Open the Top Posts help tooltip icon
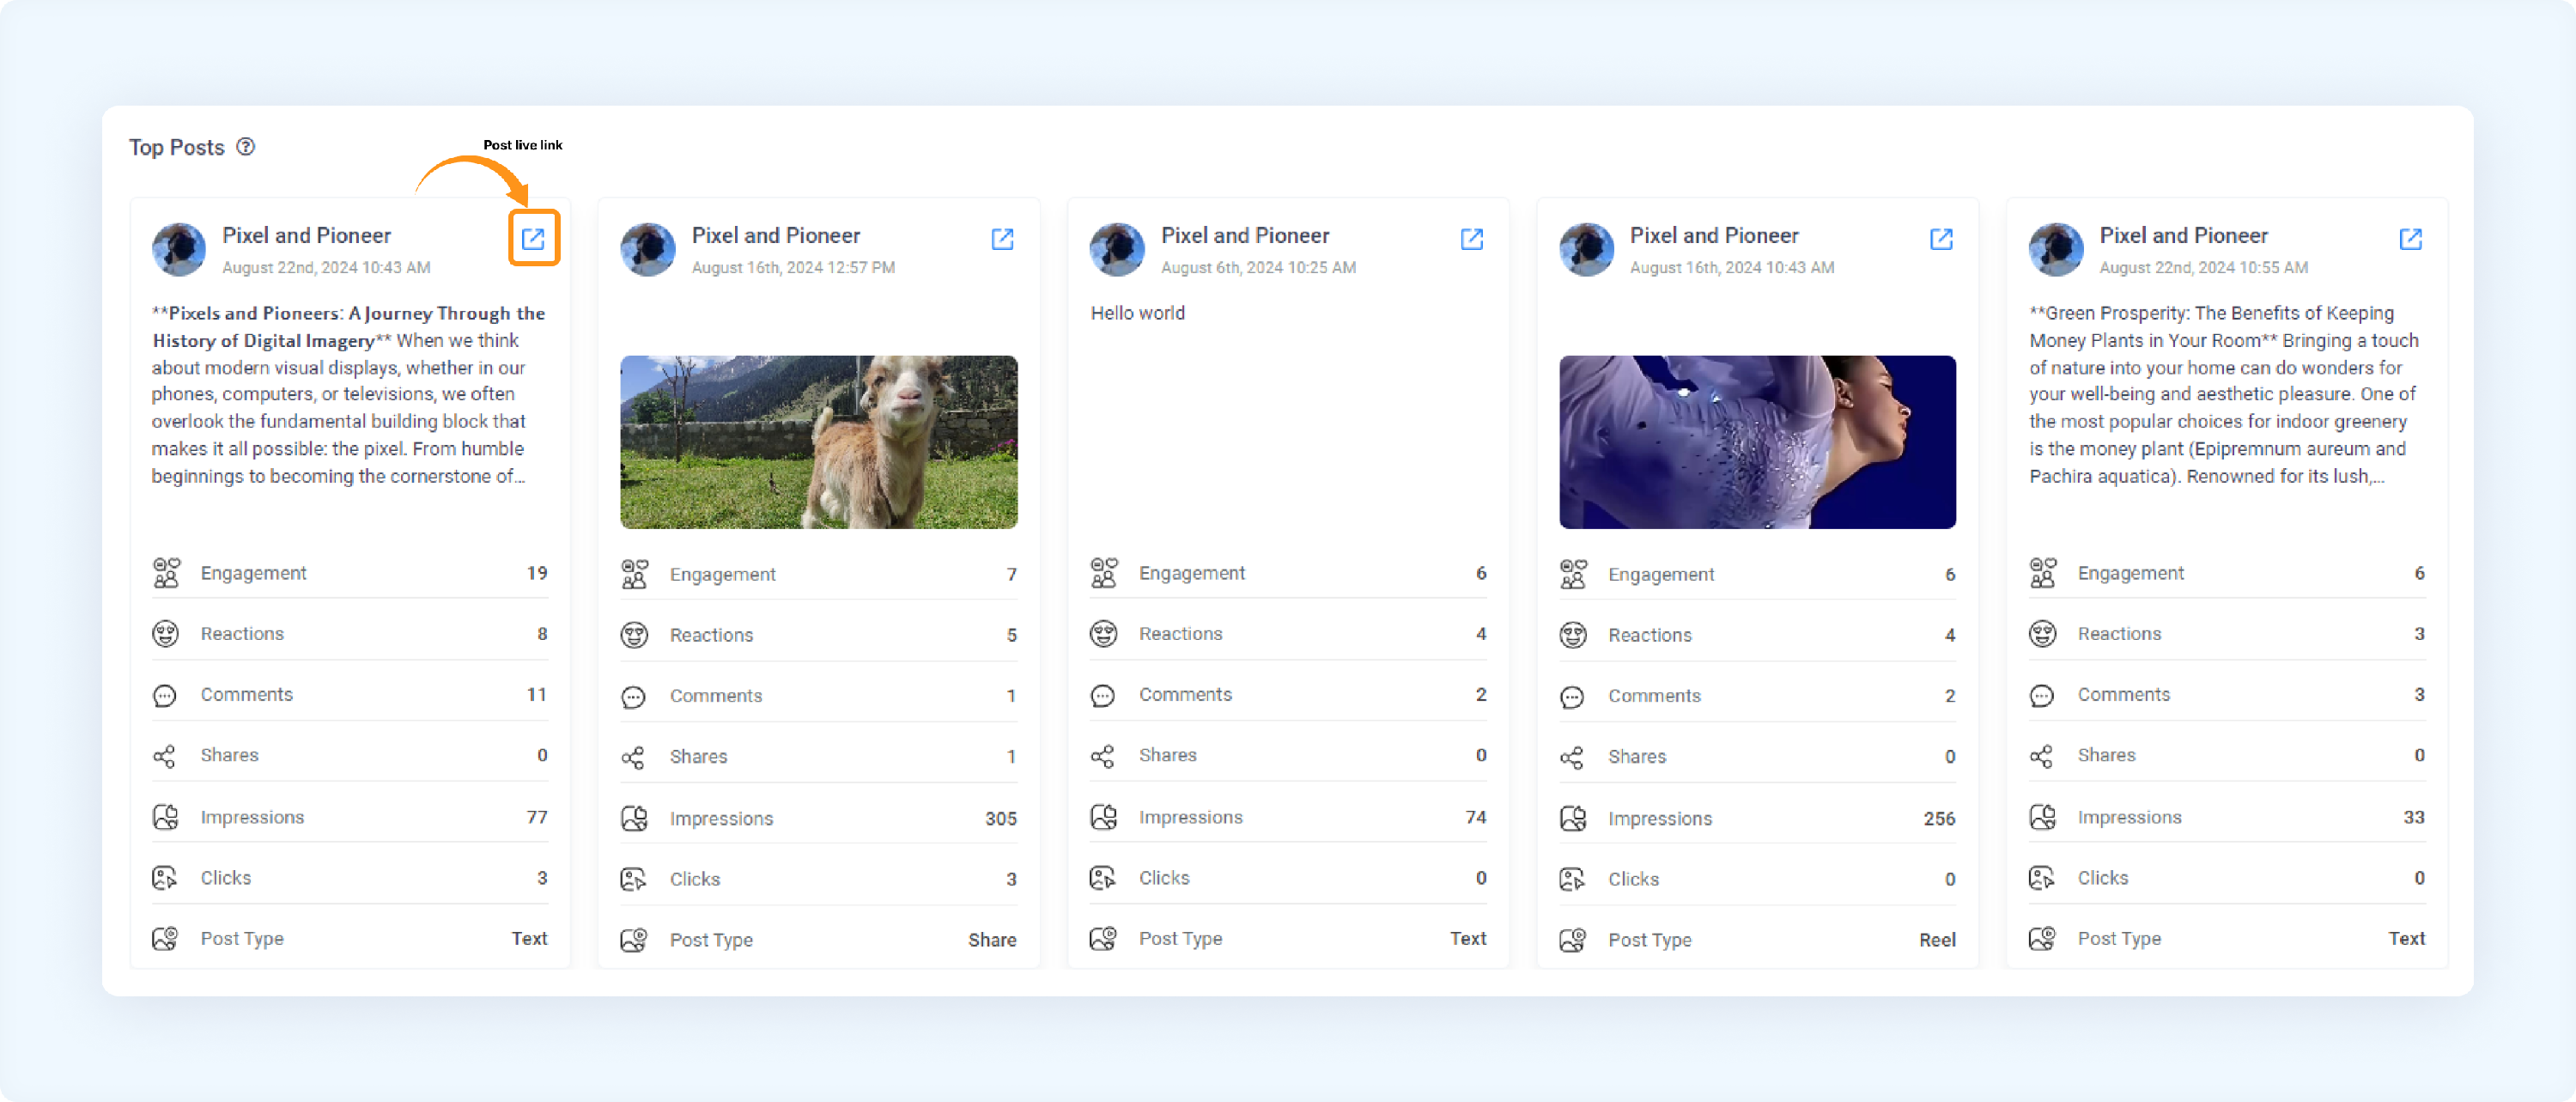The image size is (2576, 1102). (248, 148)
